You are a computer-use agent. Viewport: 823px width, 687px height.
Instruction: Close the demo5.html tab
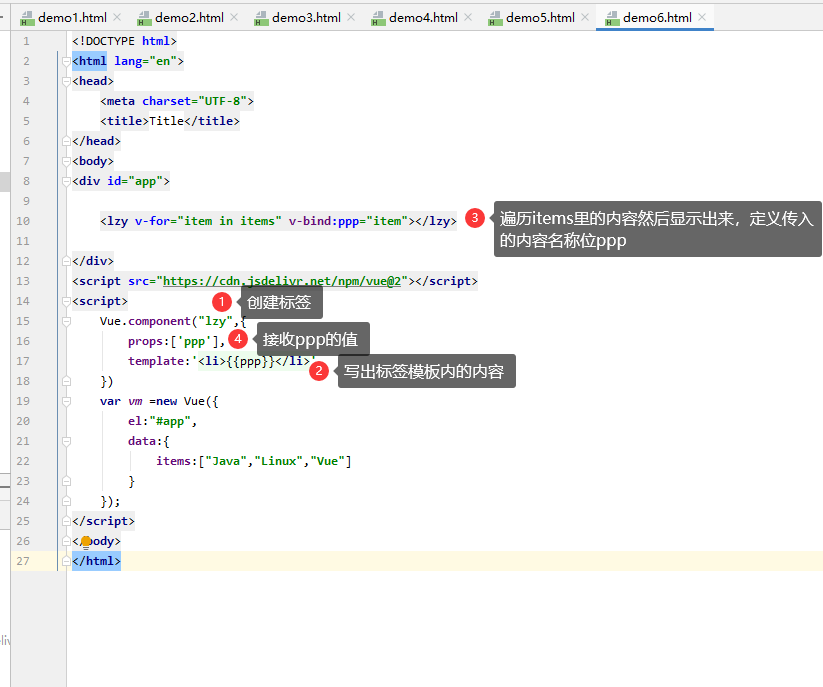(585, 17)
